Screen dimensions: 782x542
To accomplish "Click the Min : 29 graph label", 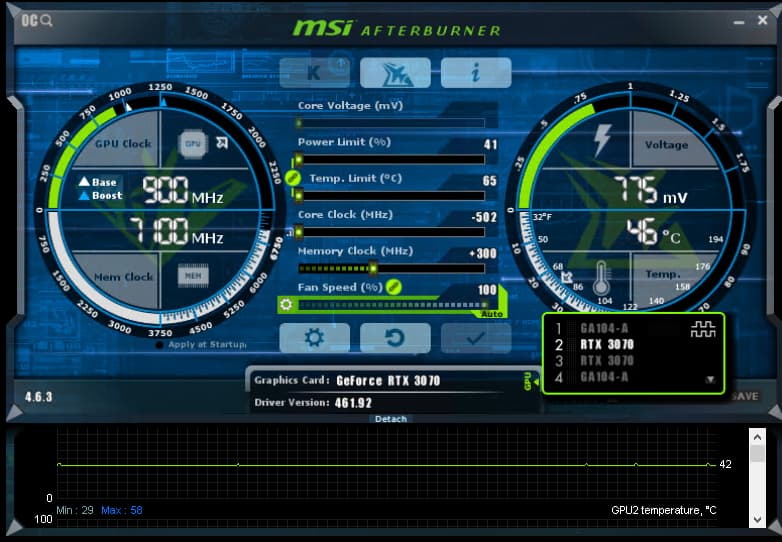I will [75, 510].
